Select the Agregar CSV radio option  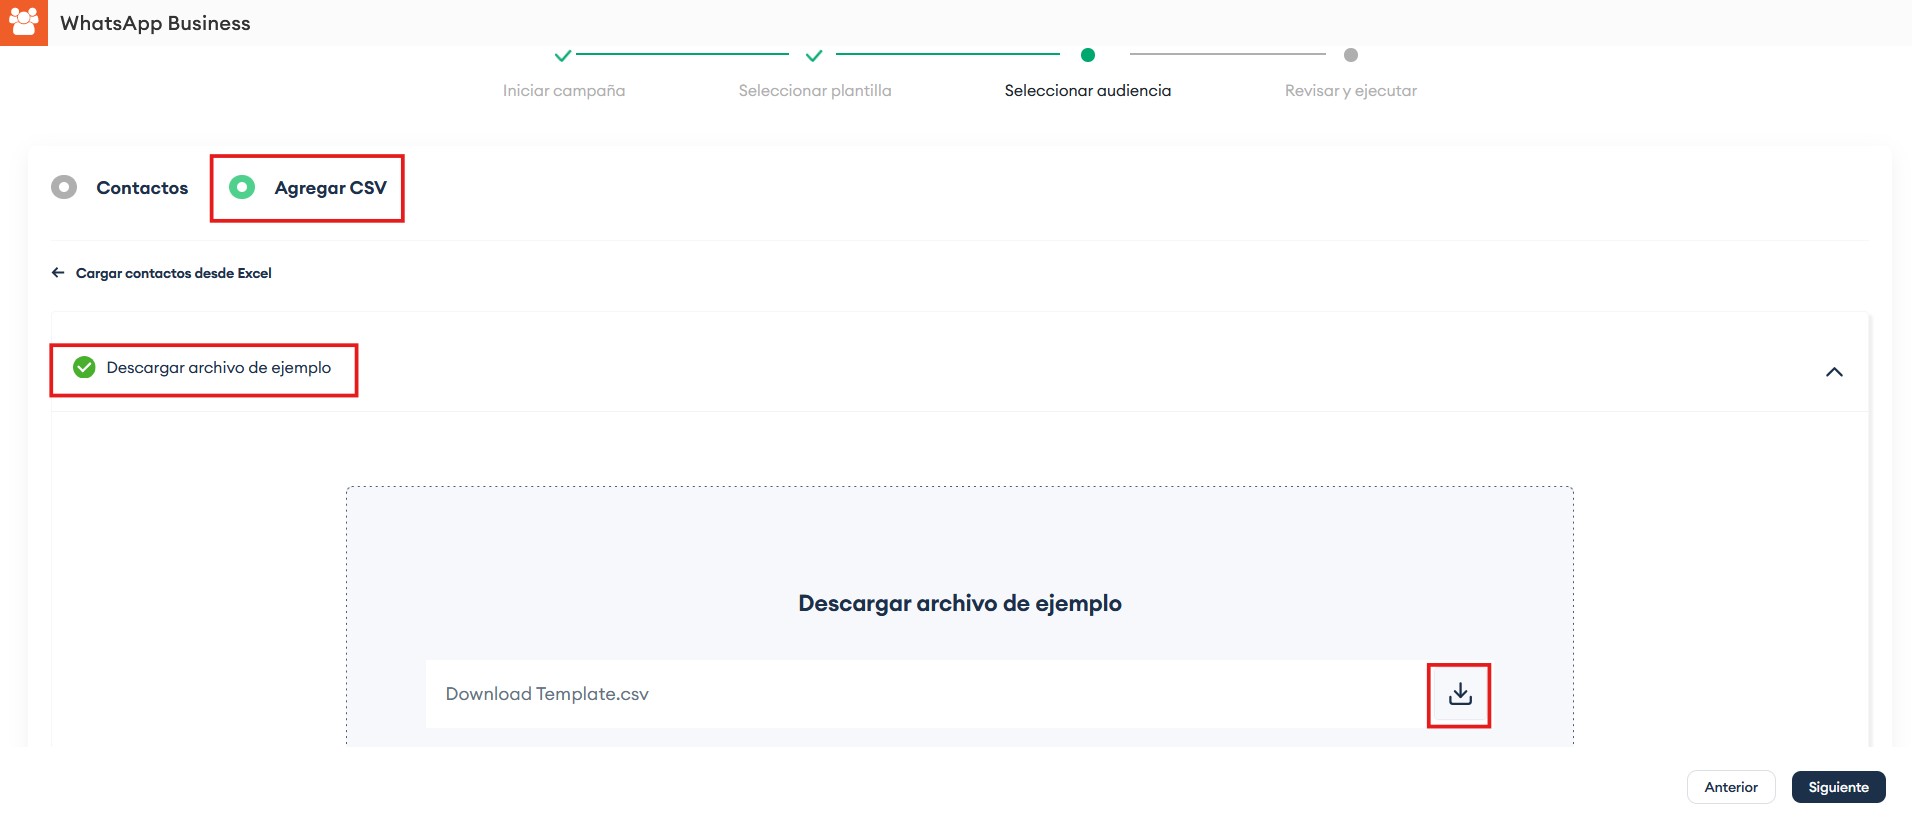pyautogui.click(x=242, y=188)
